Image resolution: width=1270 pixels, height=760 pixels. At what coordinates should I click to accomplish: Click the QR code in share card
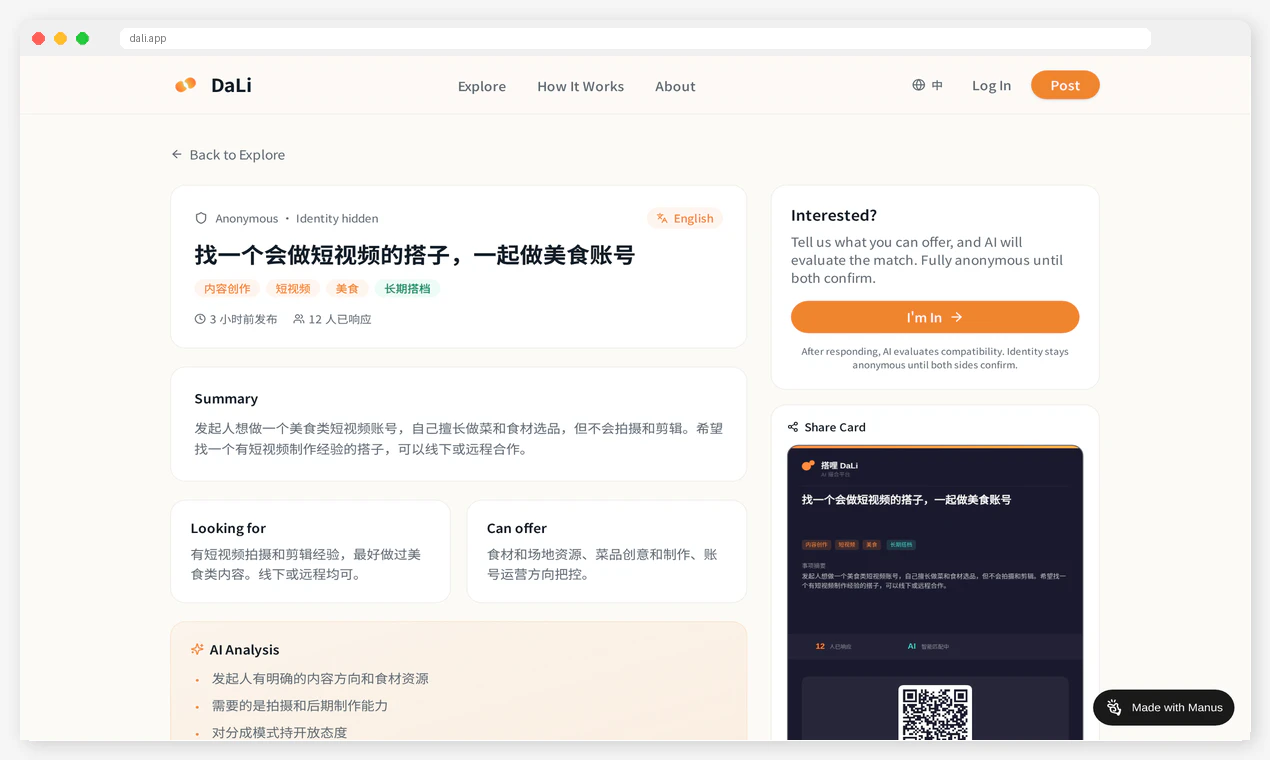click(x=935, y=712)
